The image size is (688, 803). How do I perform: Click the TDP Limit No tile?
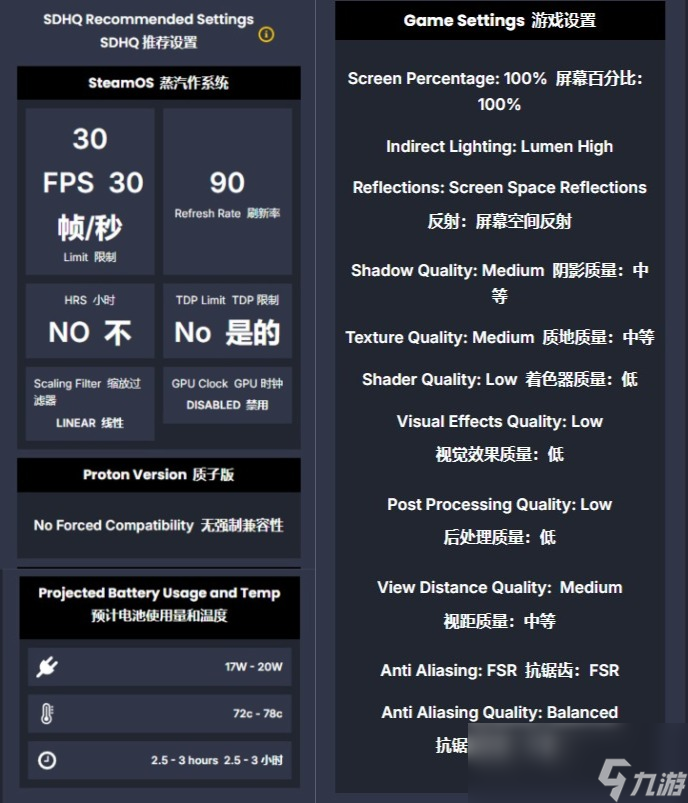coord(227,321)
